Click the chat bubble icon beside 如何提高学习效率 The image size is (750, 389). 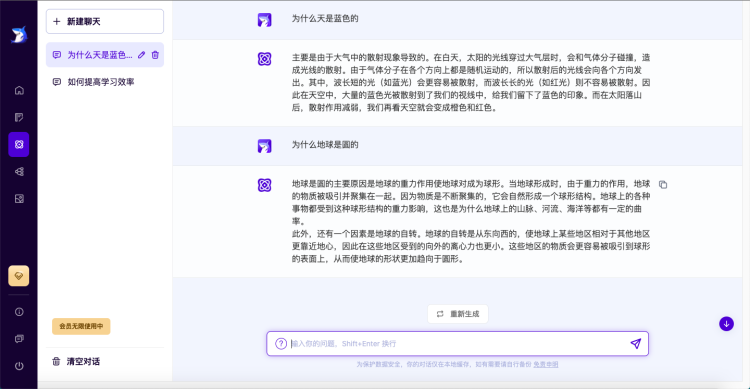(57, 82)
